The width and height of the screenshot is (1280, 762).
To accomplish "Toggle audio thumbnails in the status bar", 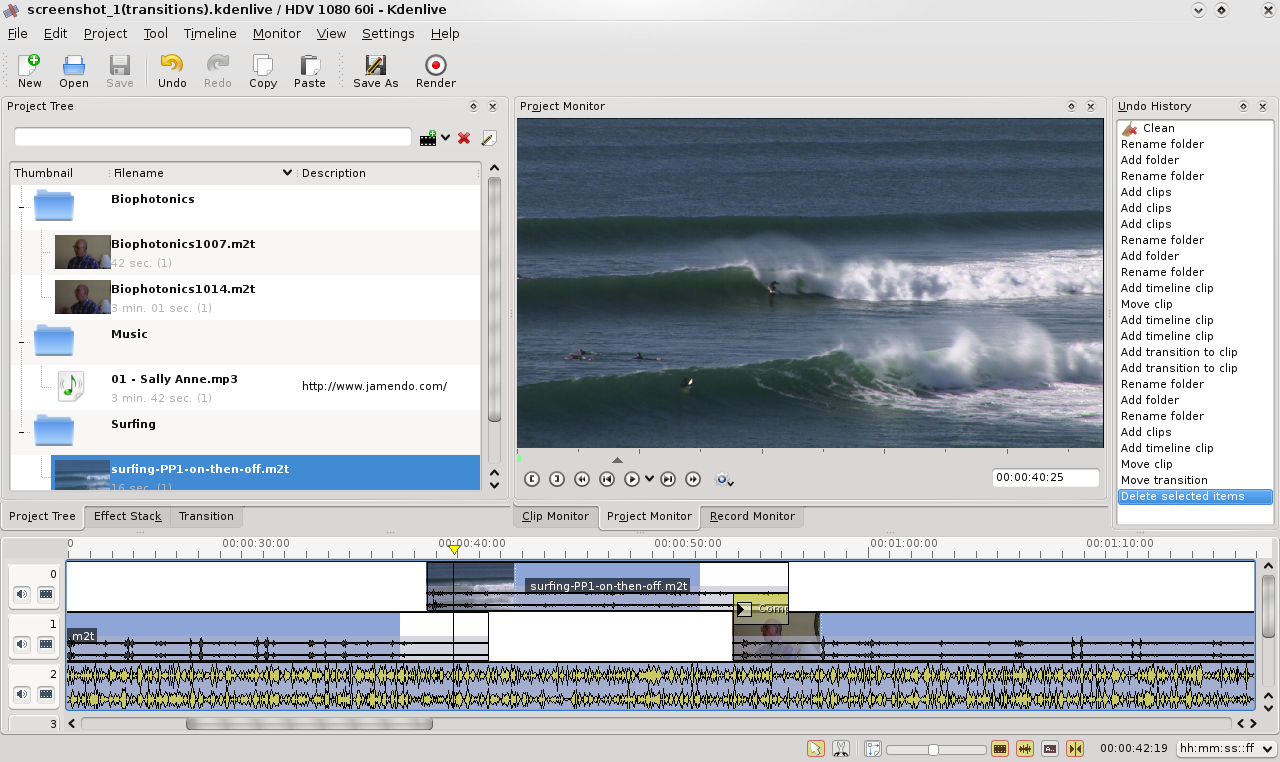I will [1024, 748].
